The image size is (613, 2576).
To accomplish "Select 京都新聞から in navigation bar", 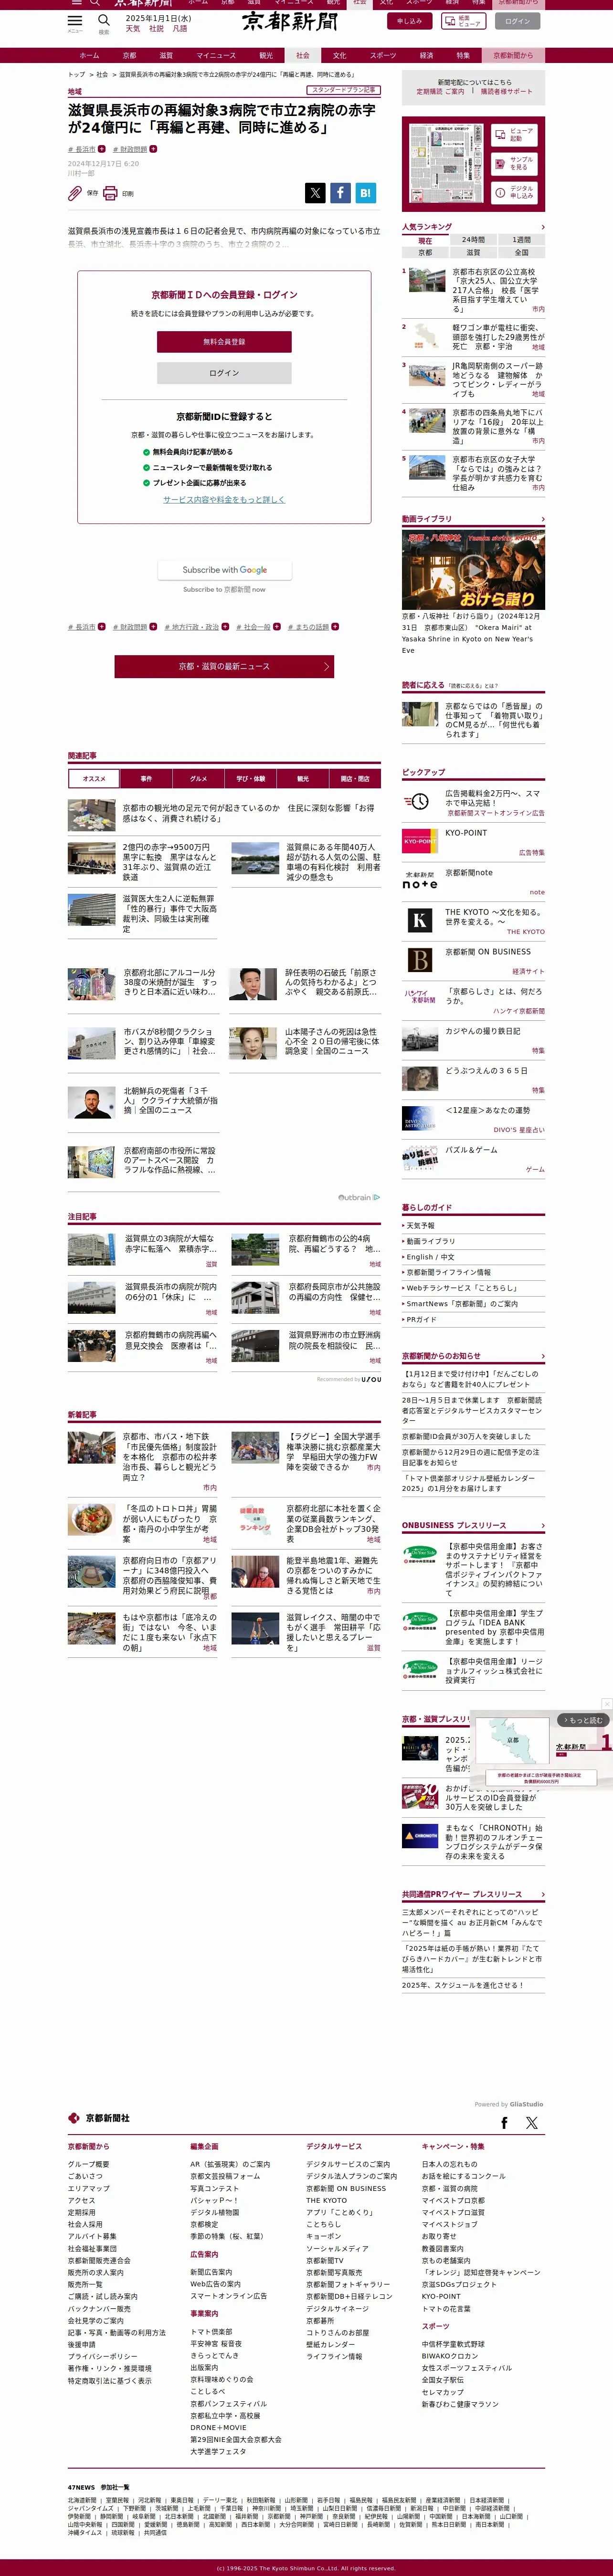I will pyautogui.click(x=513, y=56).
